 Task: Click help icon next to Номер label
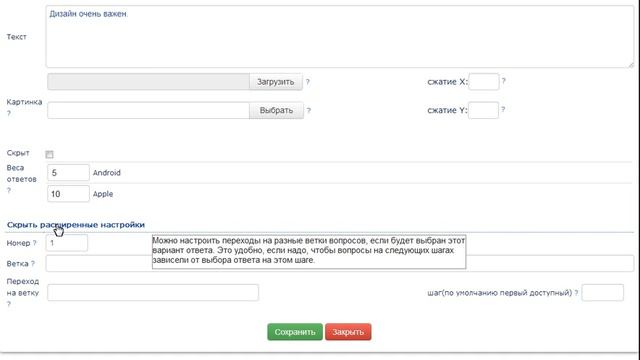(35, 243)
